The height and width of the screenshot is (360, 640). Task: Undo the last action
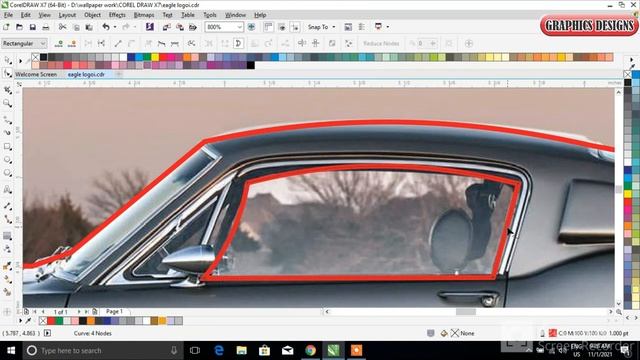click(x=106, y=27)
